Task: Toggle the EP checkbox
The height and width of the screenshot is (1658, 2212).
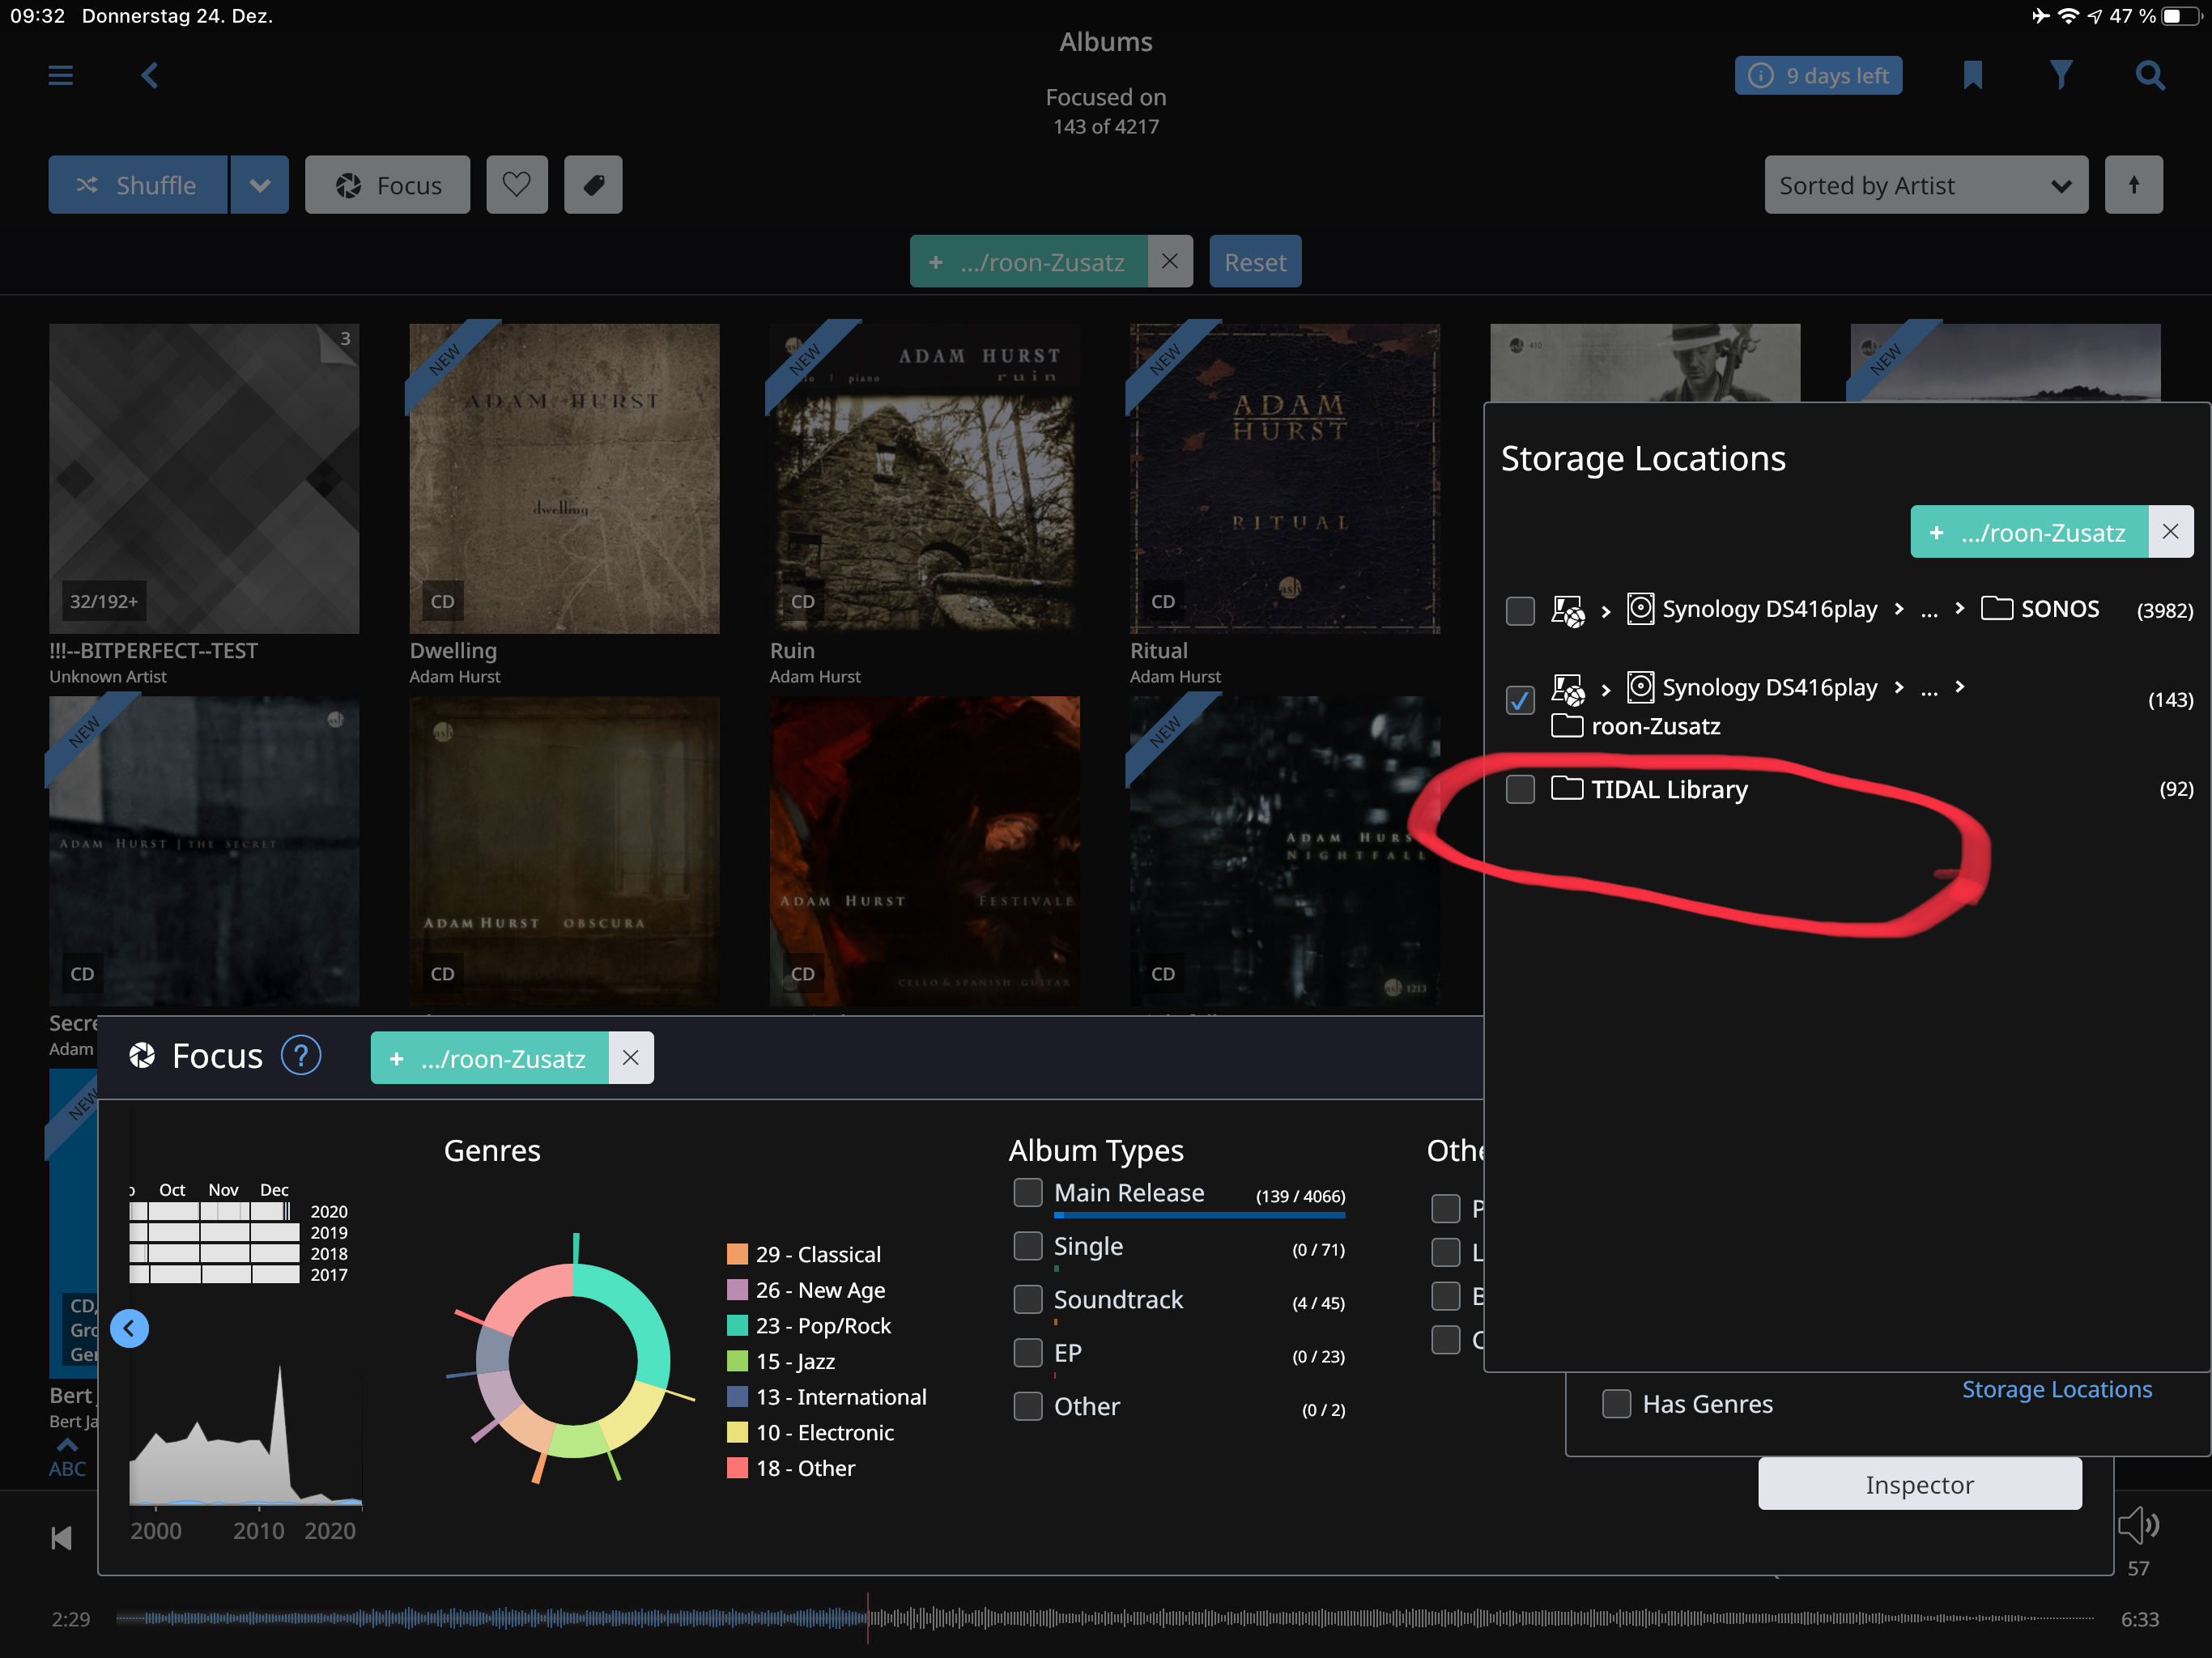Action: [1028, 1352]
